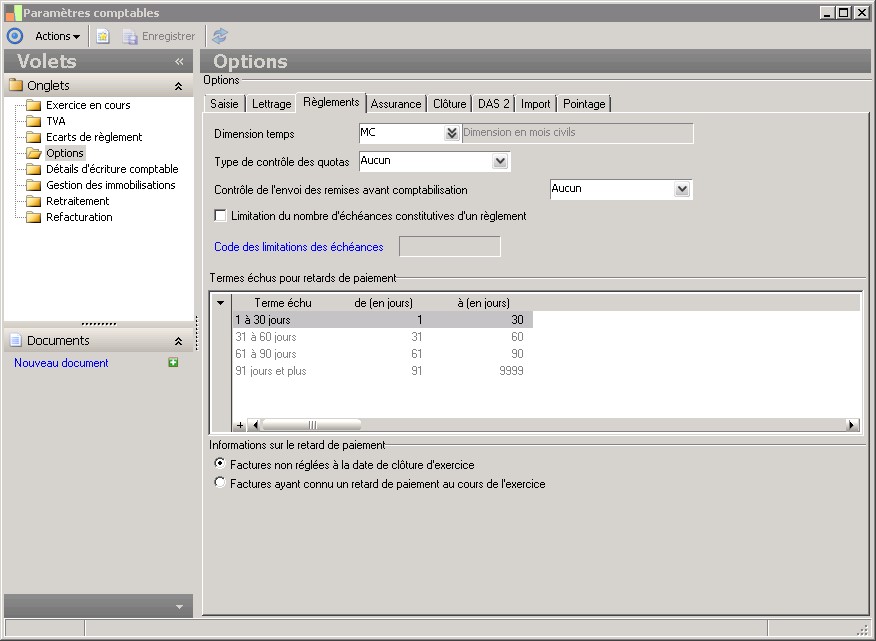
Task: Switch to the Assurance tab
Action: [x=396, y=104]
